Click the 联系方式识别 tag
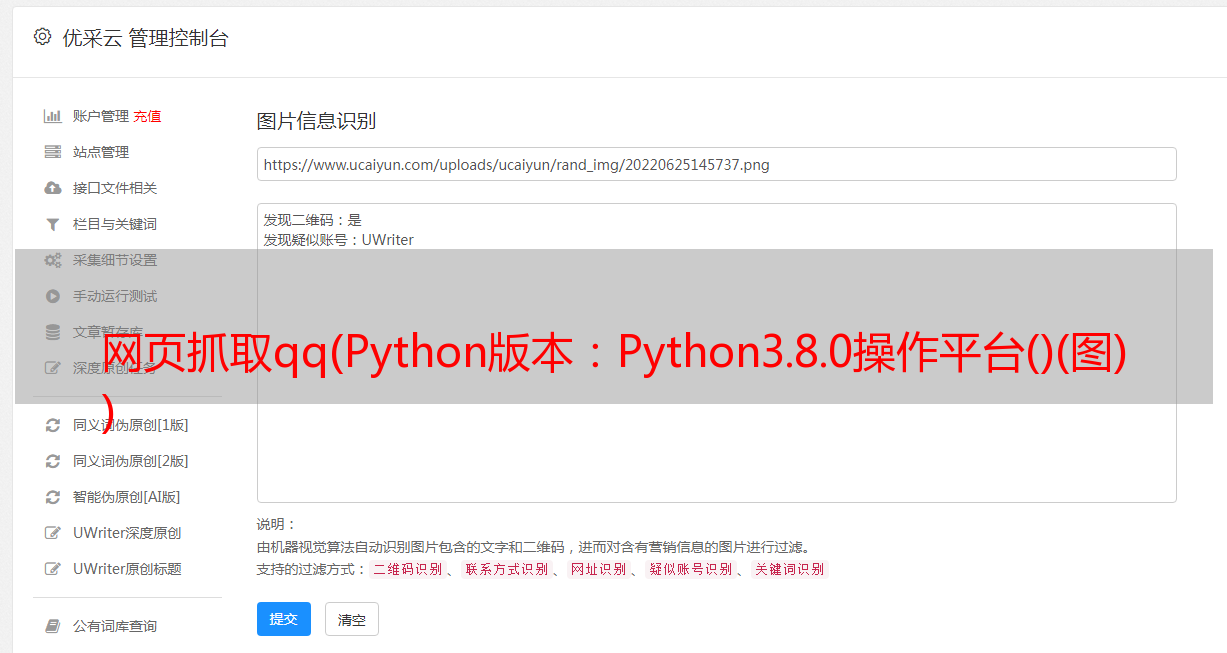The image size is (1227, 653). tap(506, 569)
